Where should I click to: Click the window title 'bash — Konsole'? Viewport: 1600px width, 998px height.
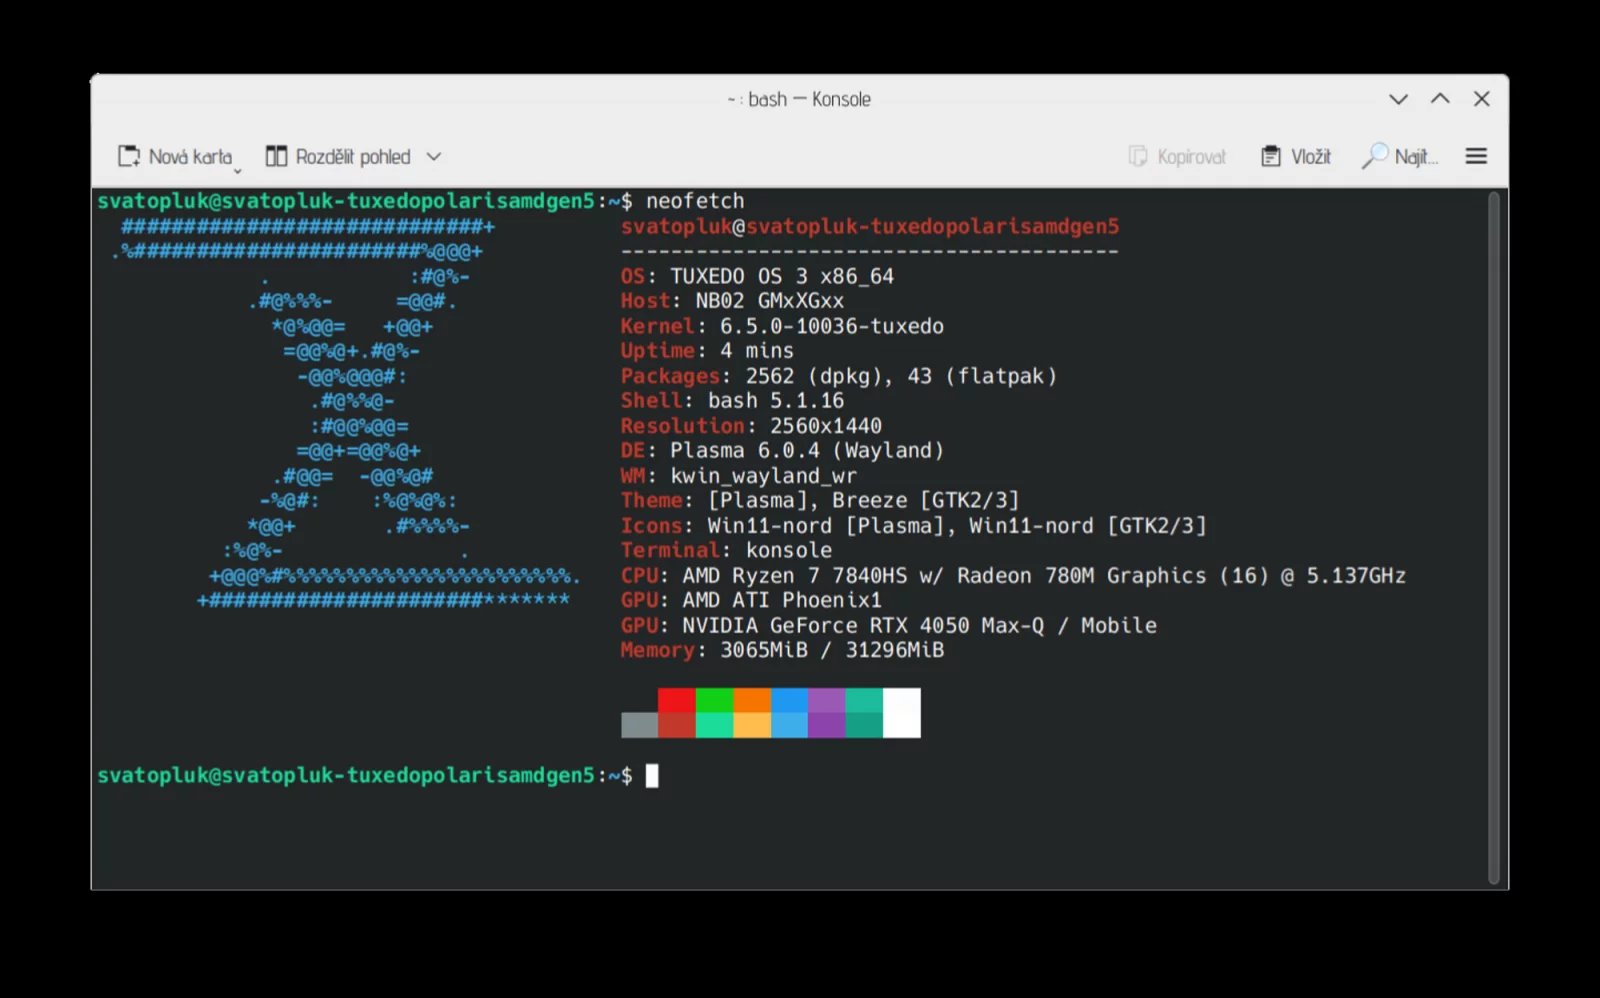[x=809, y=99]
